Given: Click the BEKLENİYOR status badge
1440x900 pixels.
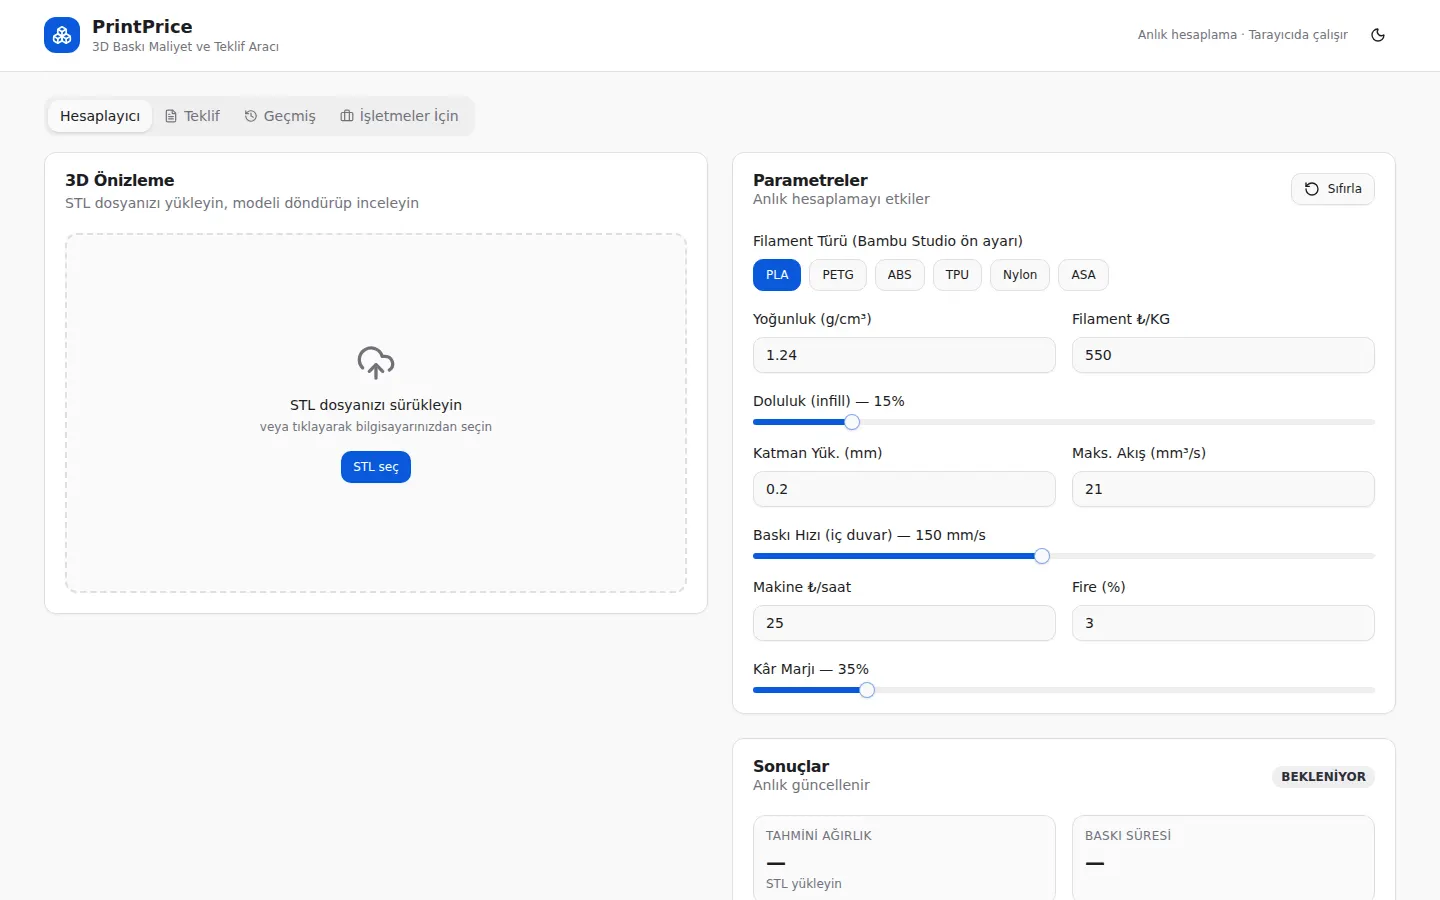Looking at the screenshot, I should pos(1323,777).
